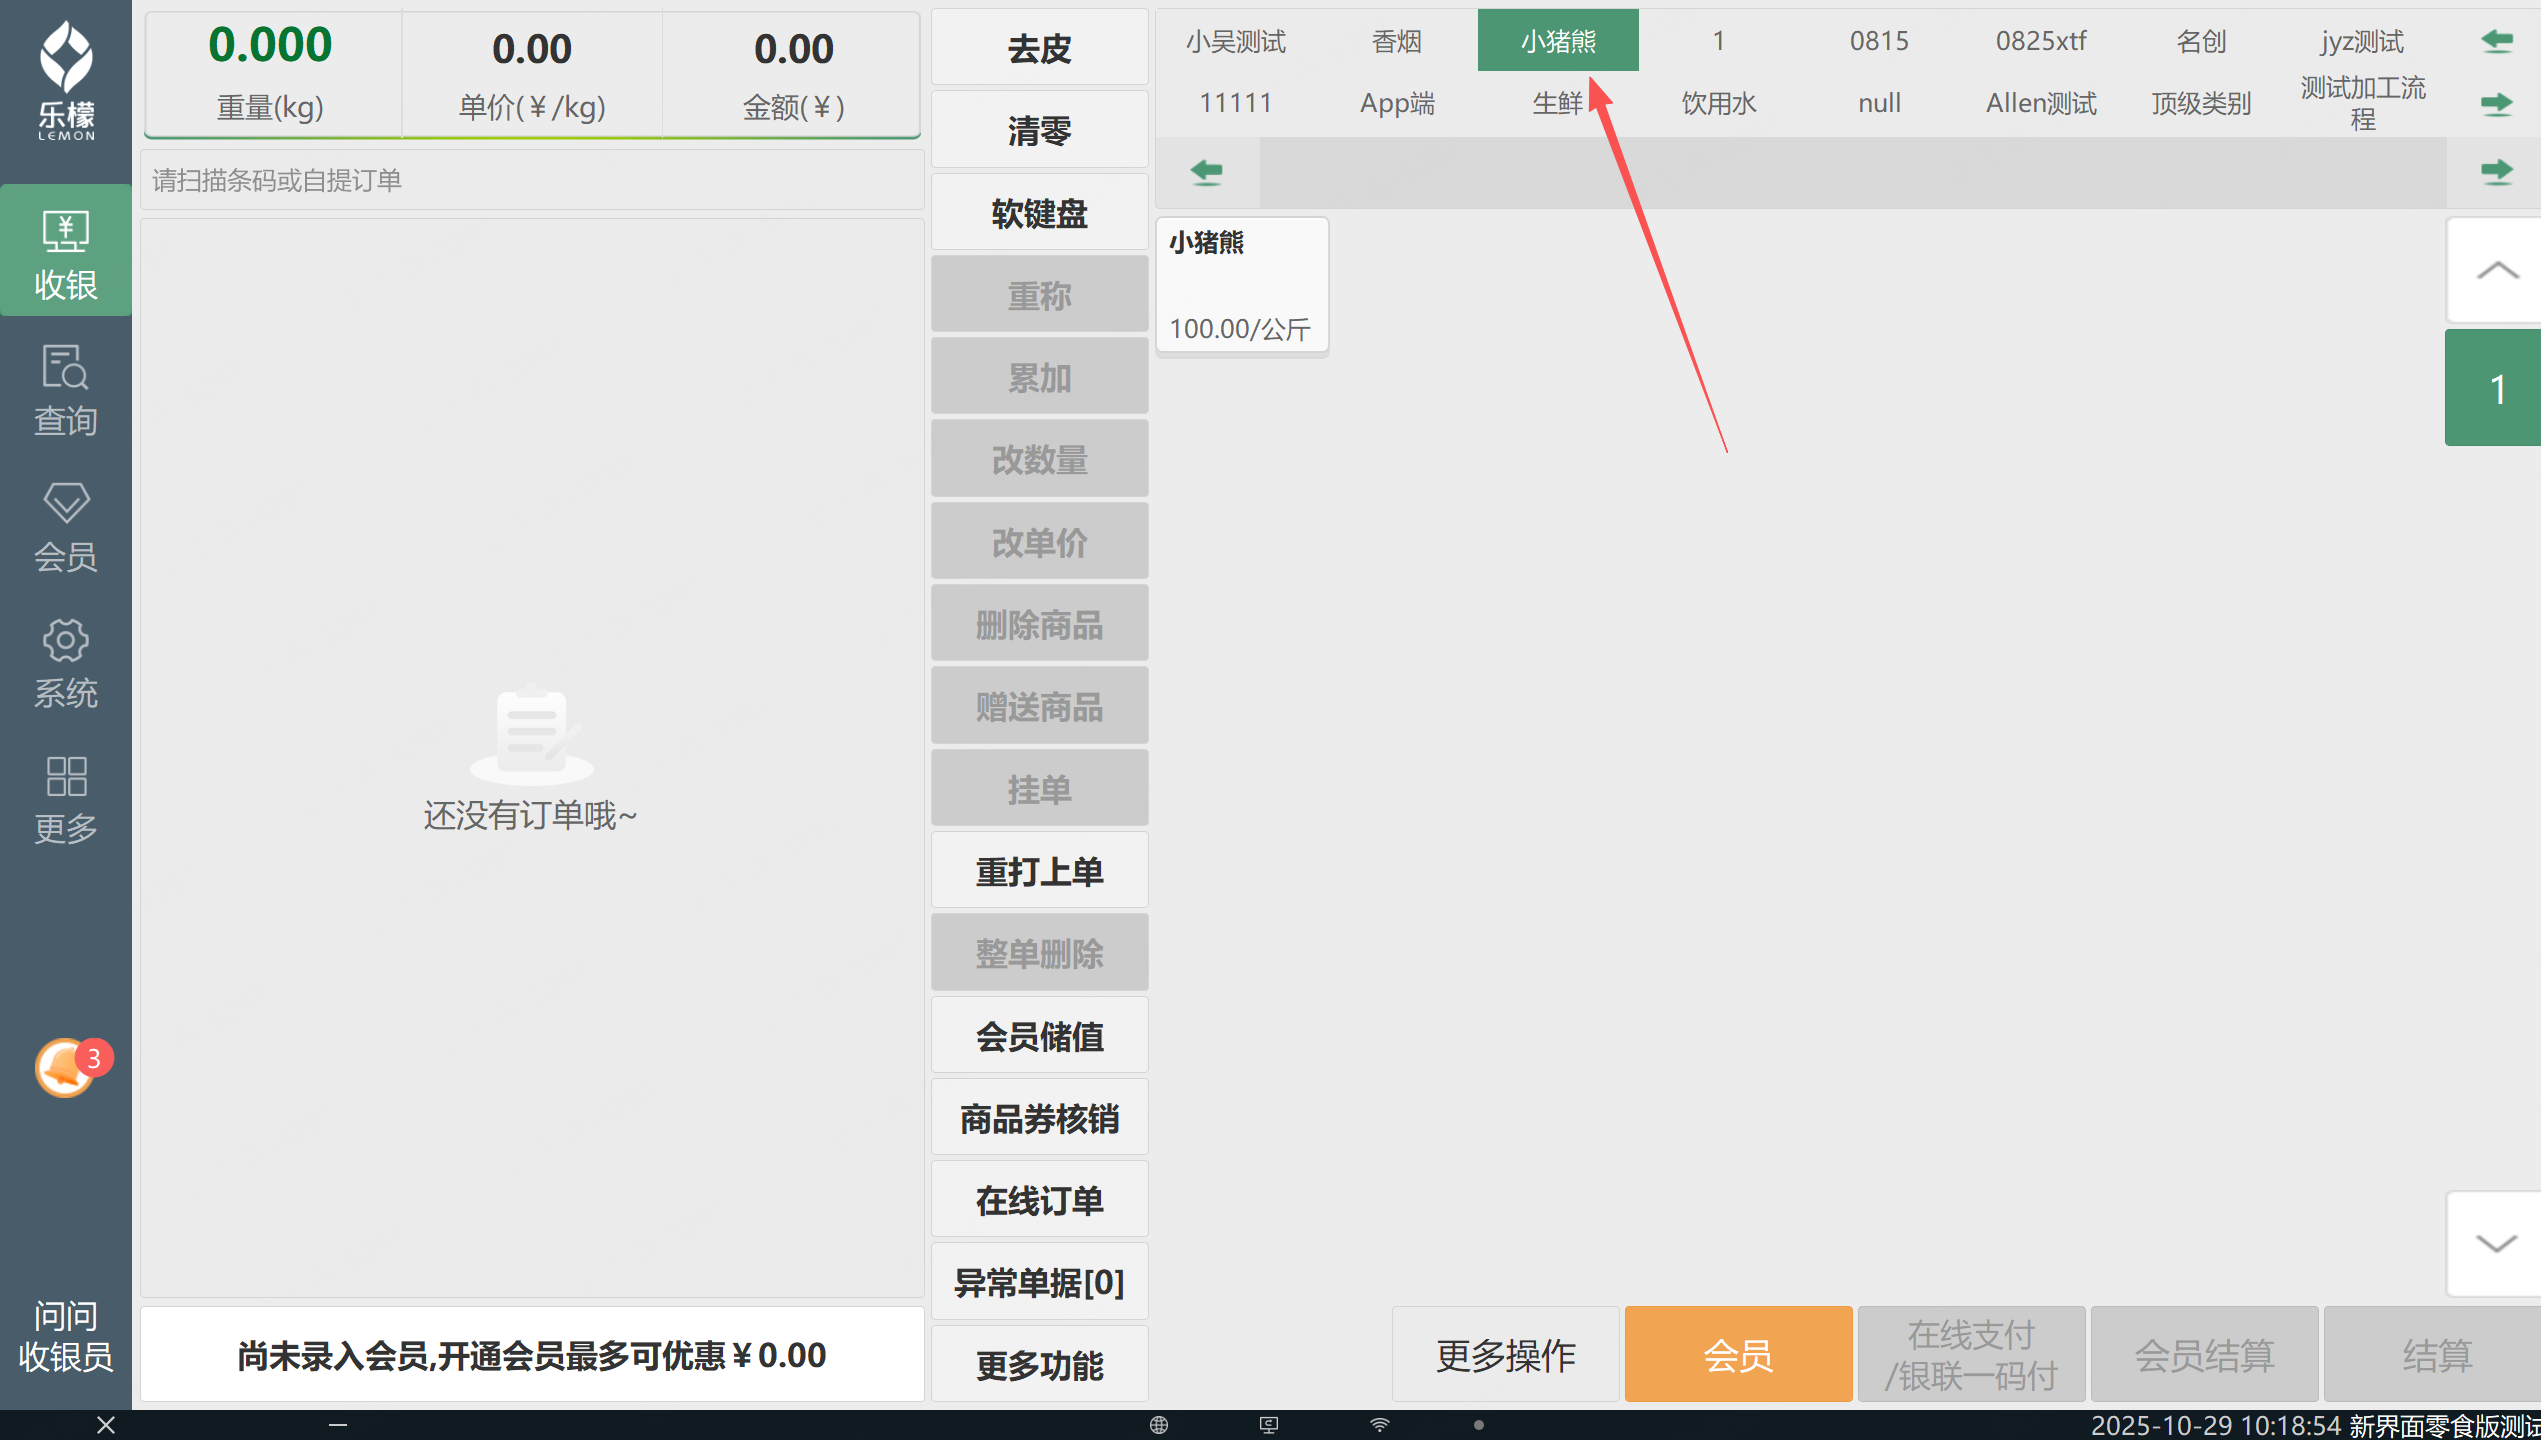Screen dimensions: 2541x1440
Task: Add the 小猪熊 100.00/公斤 product tile
Action: (x=1242, y=286)
